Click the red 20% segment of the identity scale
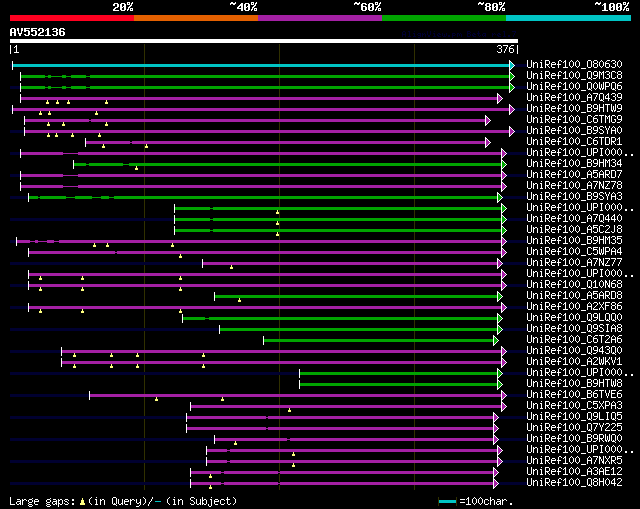The width and height of the screenshot is (640, 509). [x=72, y=18]
